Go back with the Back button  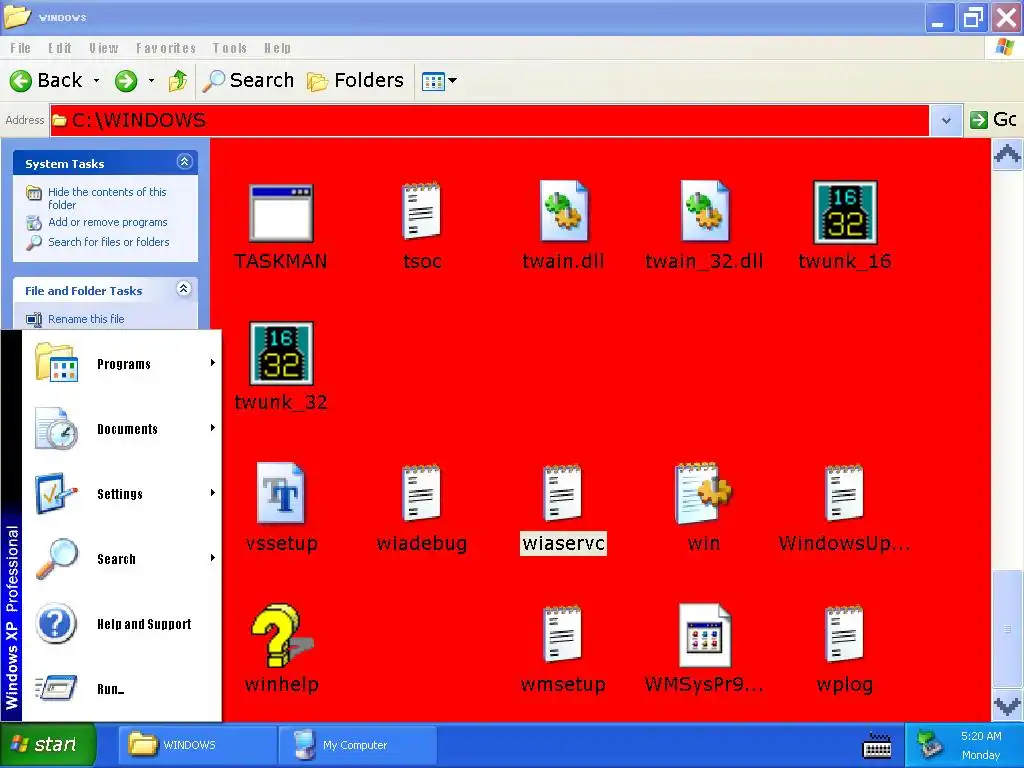point(46,80)
